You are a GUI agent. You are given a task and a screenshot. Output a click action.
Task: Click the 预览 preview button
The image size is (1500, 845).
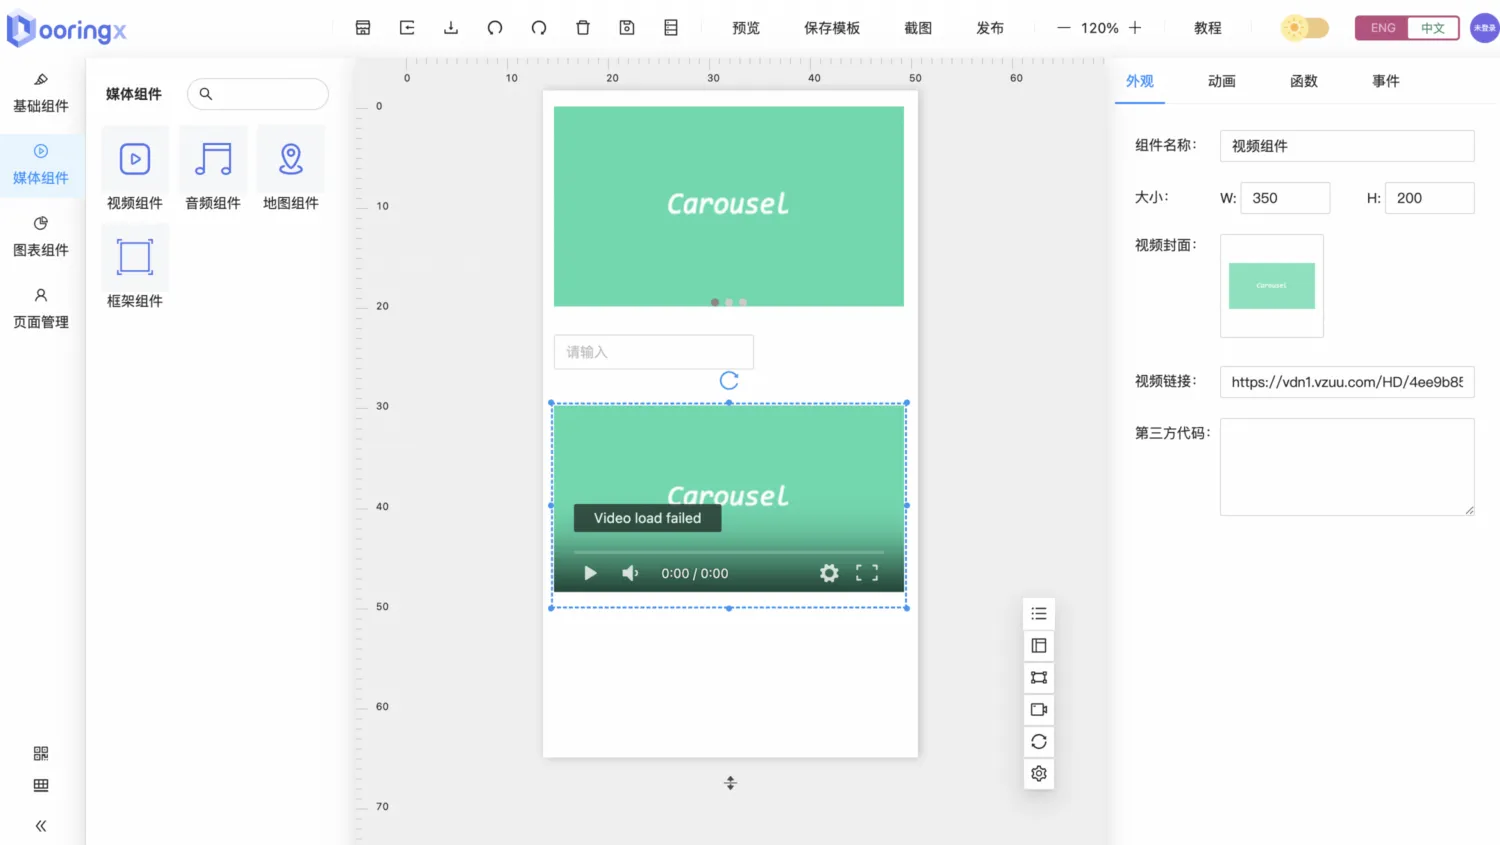[746, 28]
